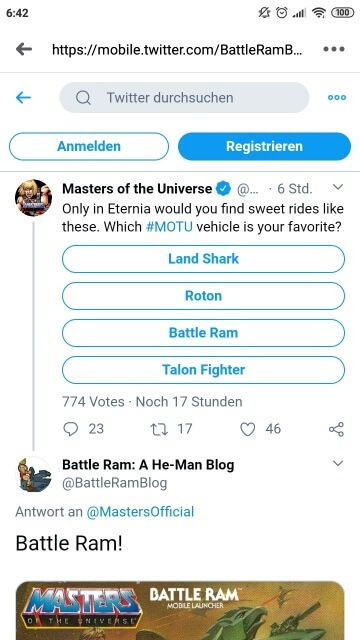Open Twitter more options circles icon
The image size is (360, 640).
337,98
